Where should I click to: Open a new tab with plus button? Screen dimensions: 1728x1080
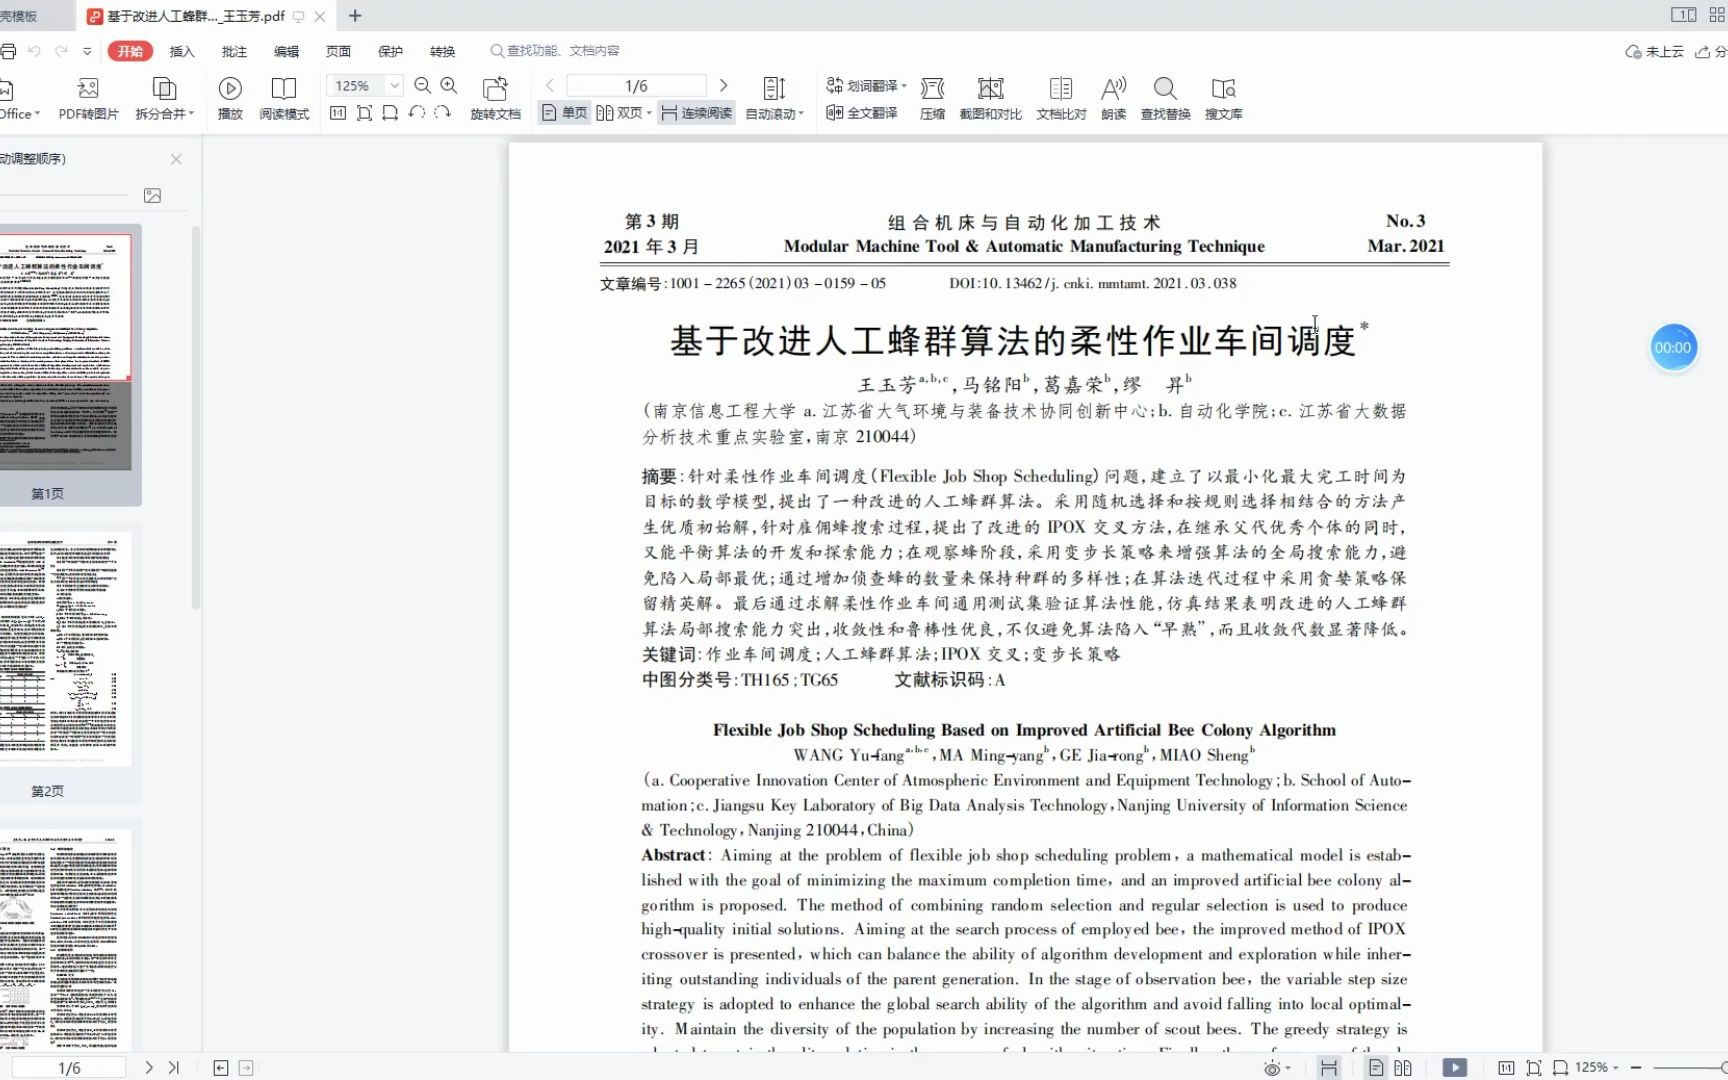click(355, 16)
